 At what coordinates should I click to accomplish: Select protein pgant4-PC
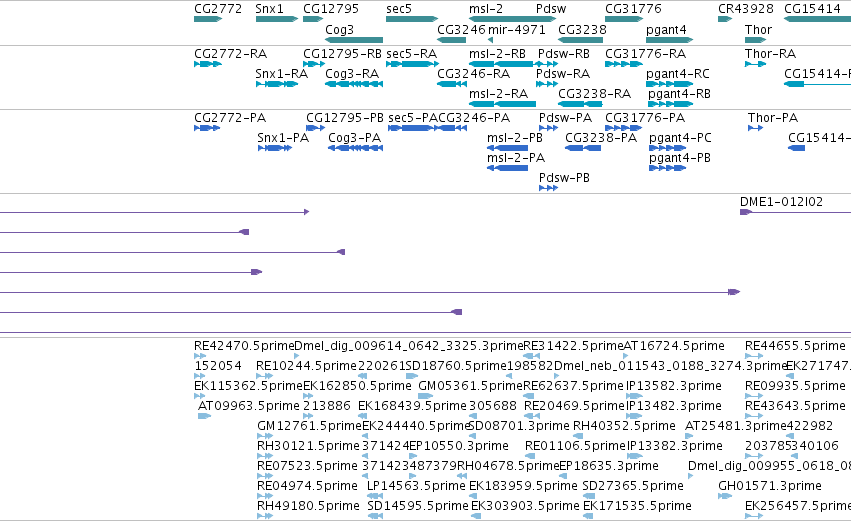click(x=681, y=138)
